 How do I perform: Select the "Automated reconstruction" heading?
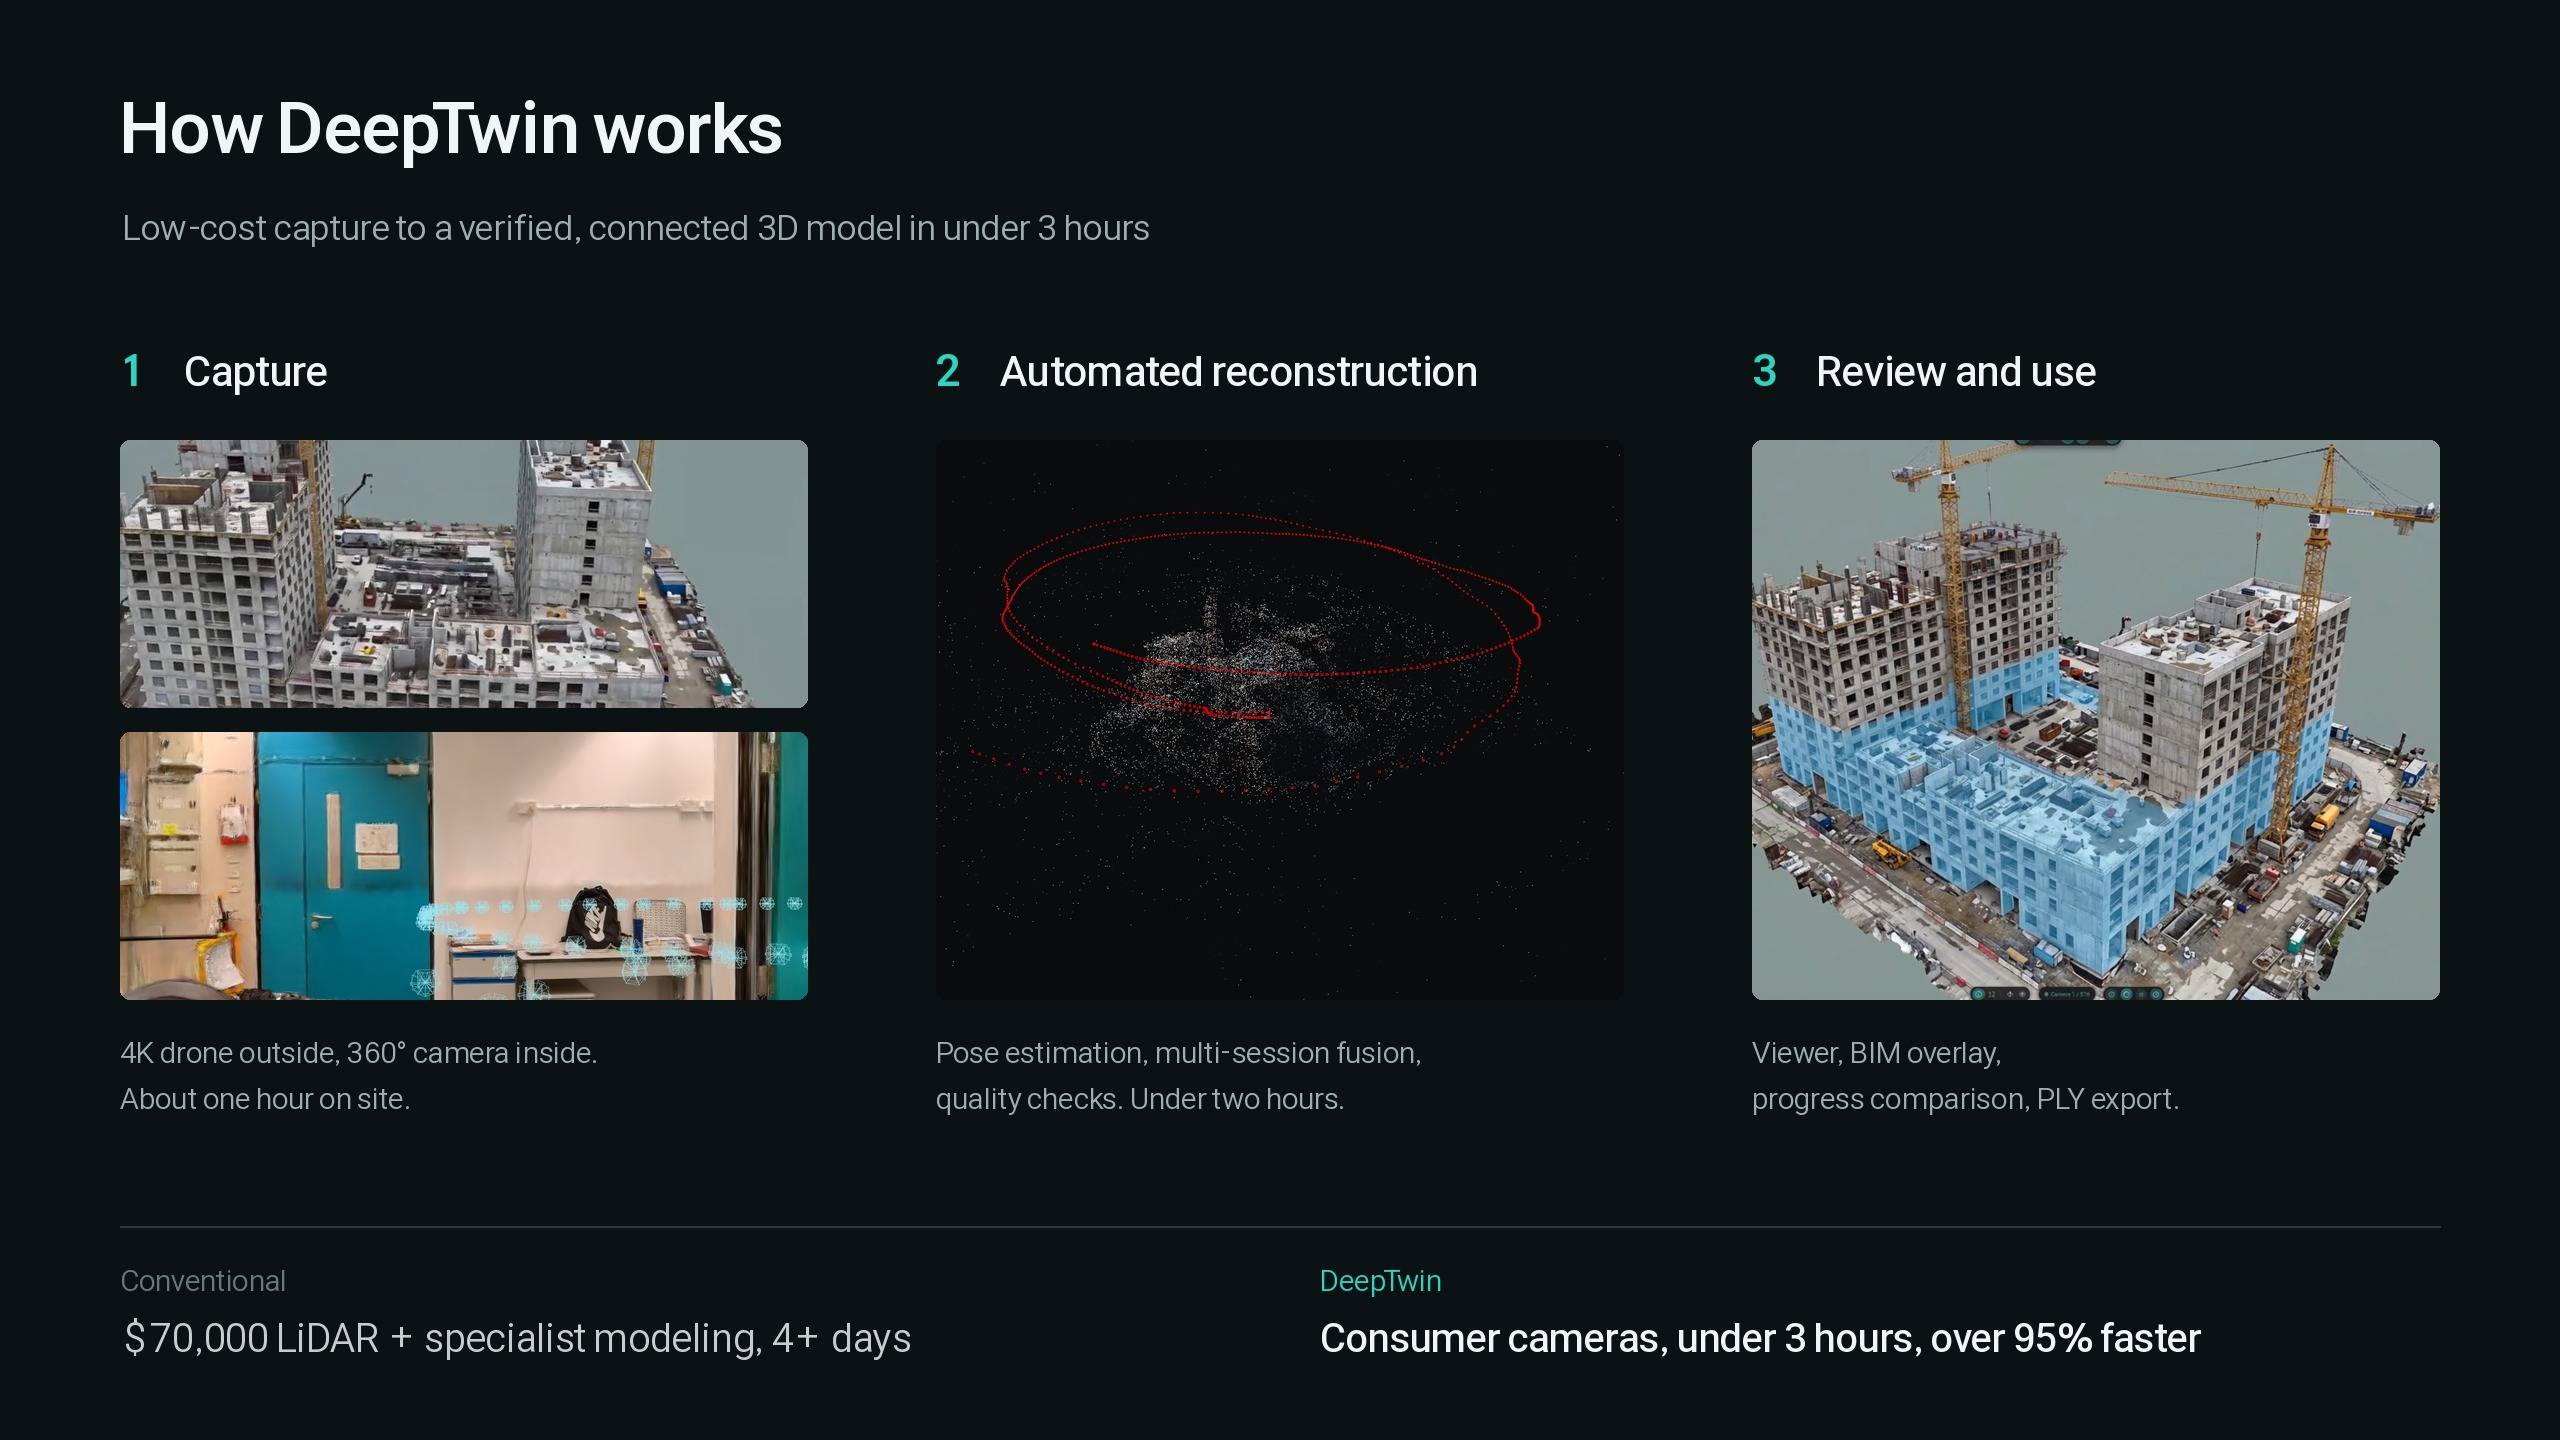[1238, 372]
